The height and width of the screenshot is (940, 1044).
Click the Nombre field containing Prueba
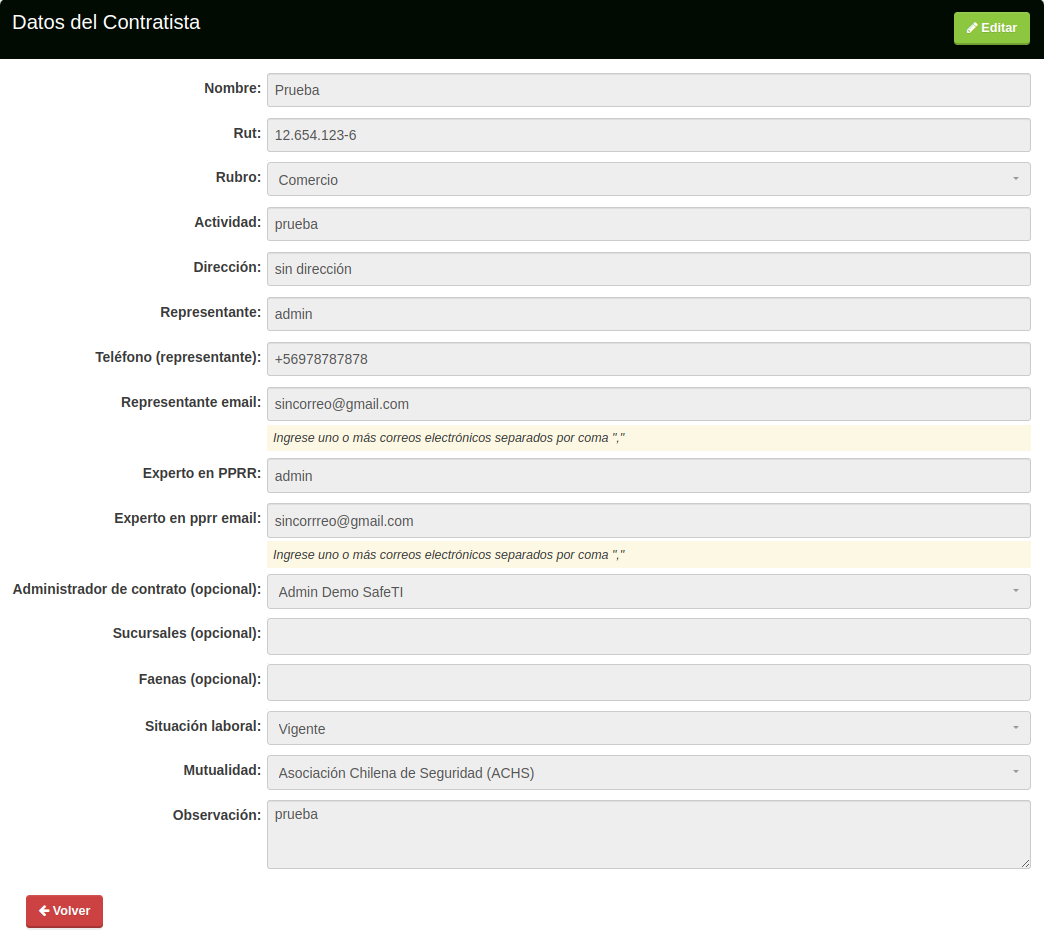click(x=648, y=90)
